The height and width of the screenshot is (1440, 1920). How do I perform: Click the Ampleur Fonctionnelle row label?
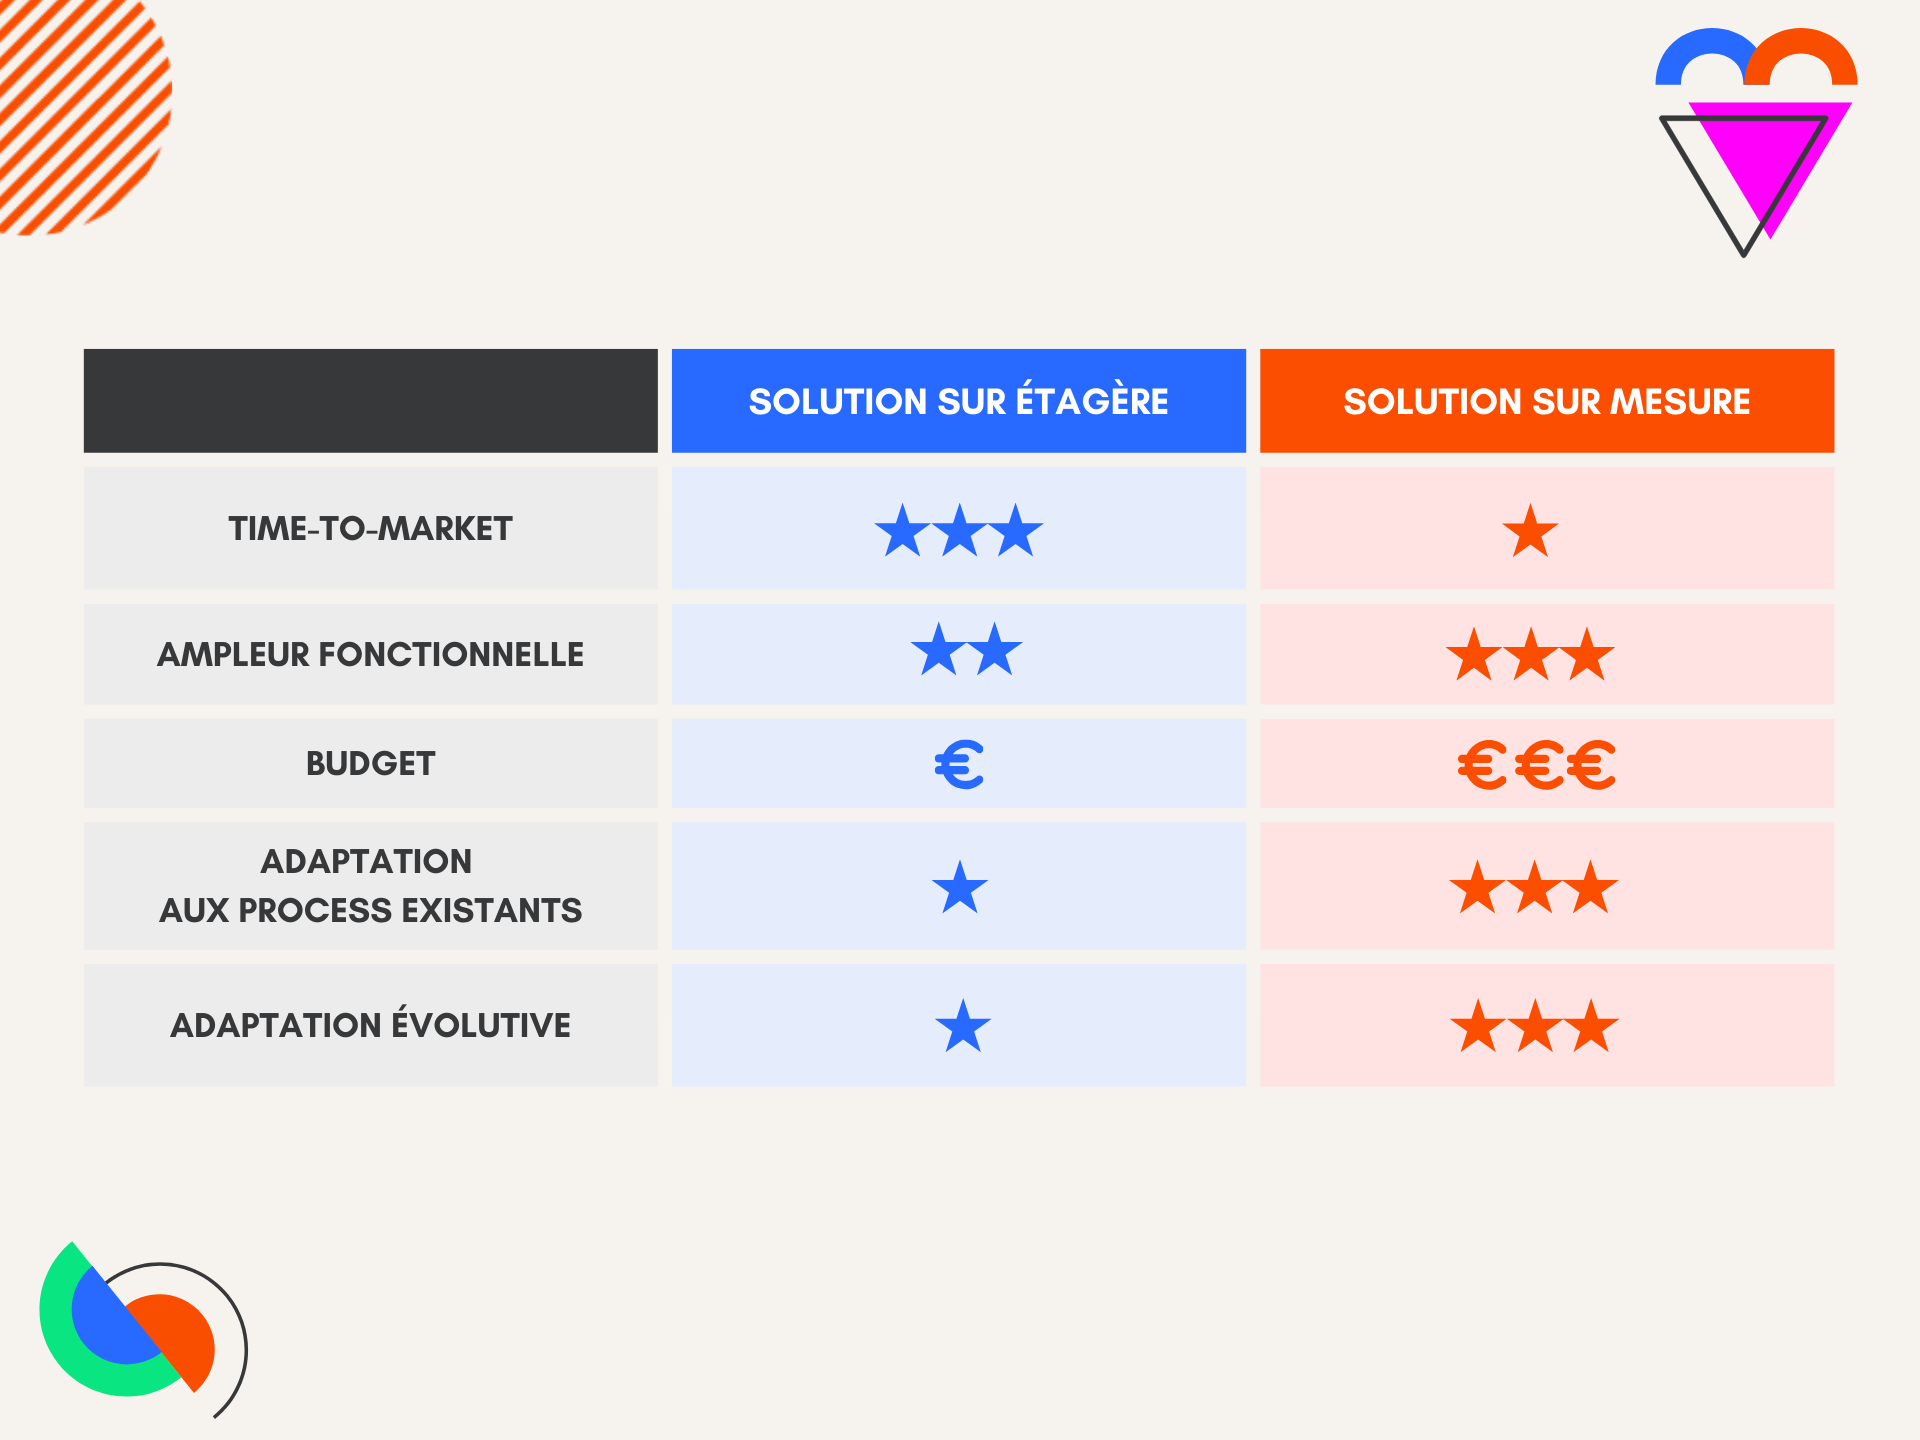370,654
